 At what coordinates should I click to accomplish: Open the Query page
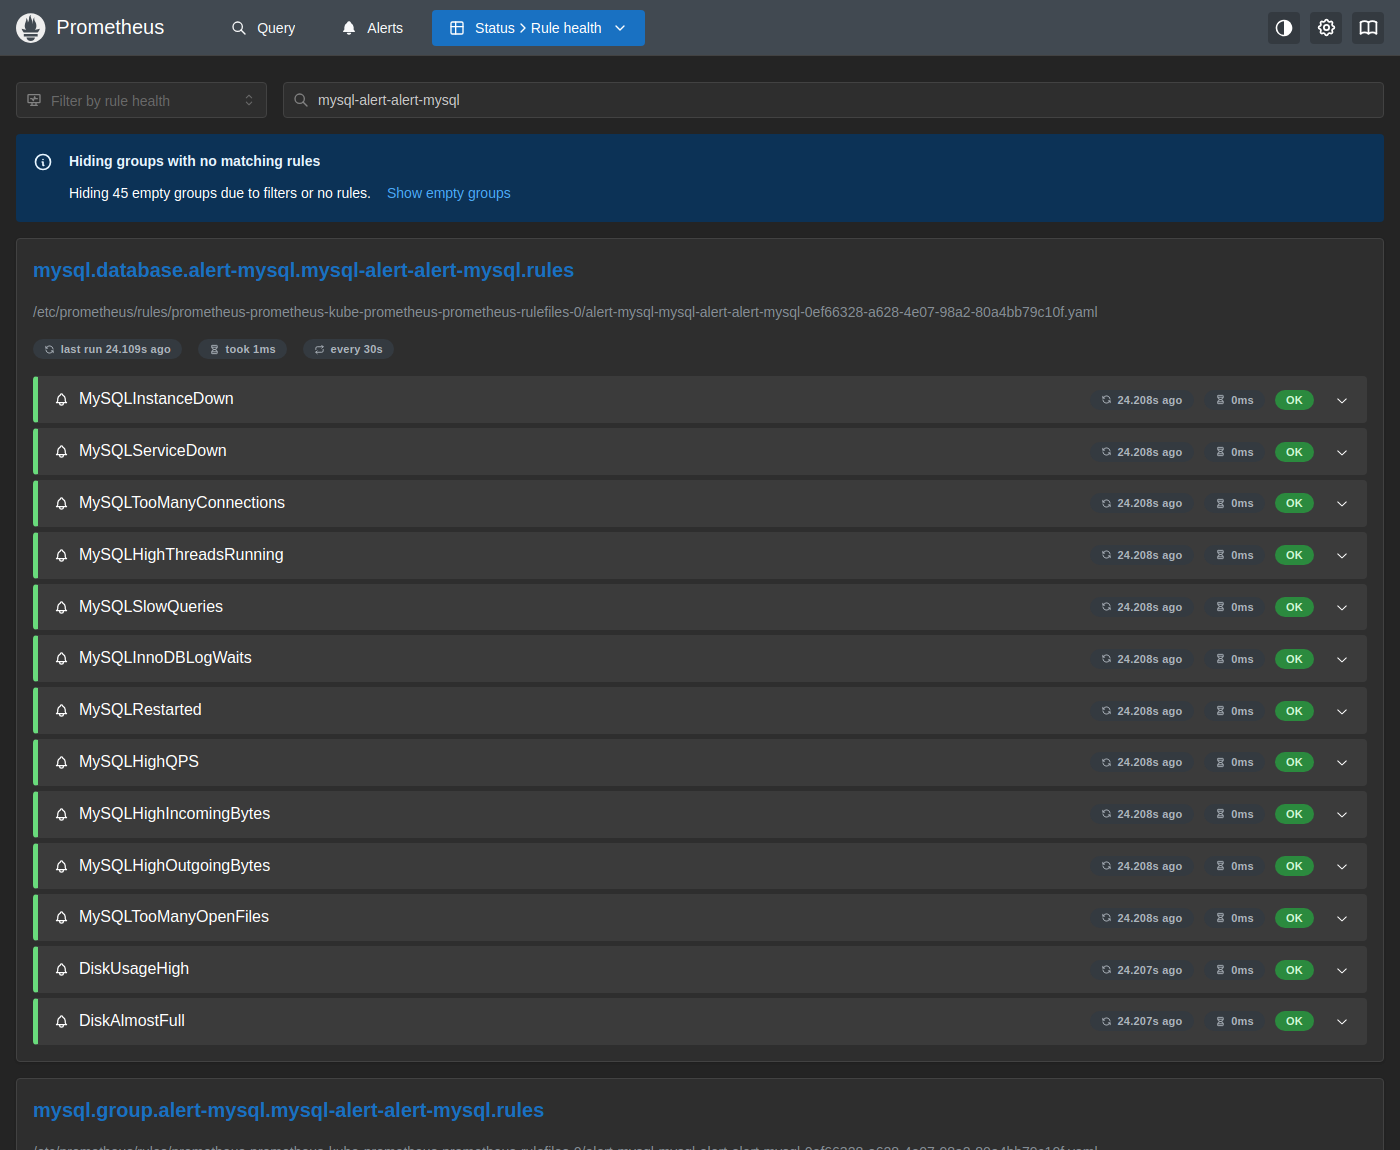click(x=263, y=28)
